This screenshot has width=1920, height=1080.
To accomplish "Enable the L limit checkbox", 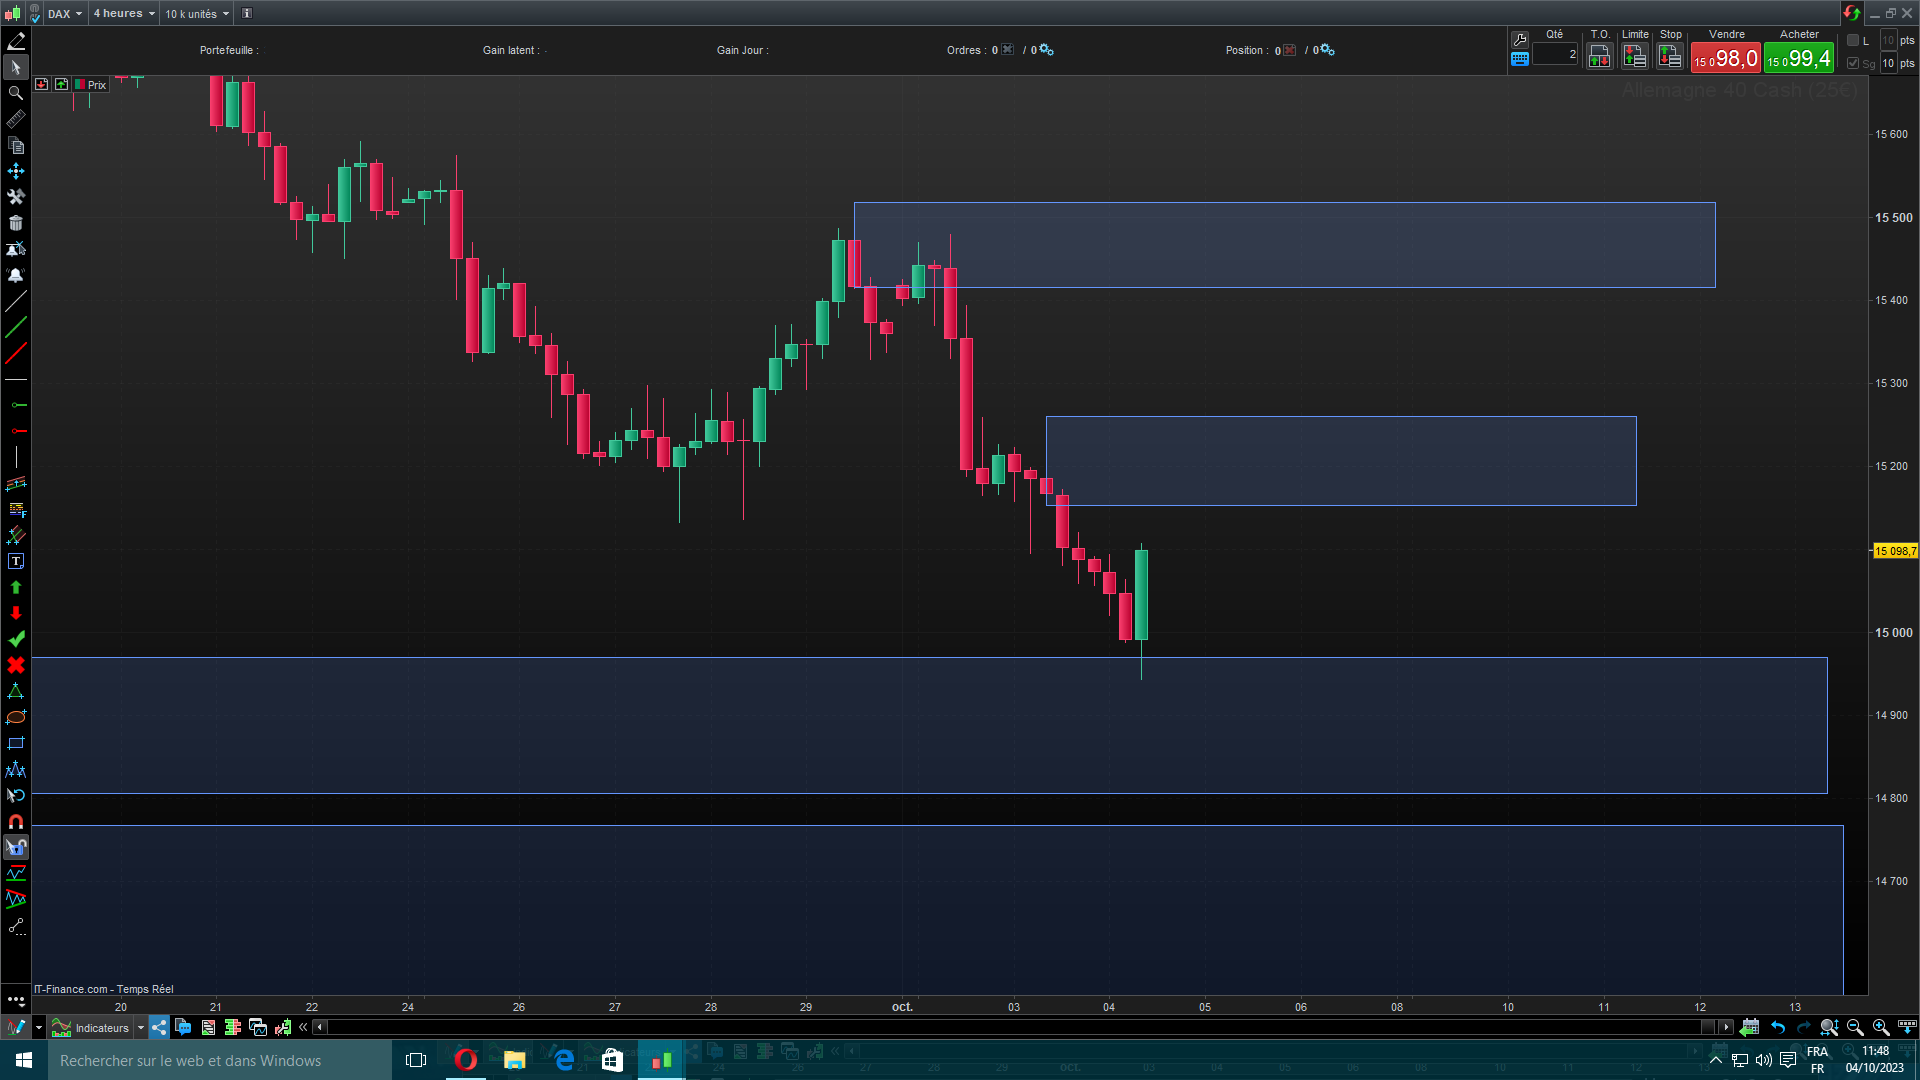I will pos(1853,40).
